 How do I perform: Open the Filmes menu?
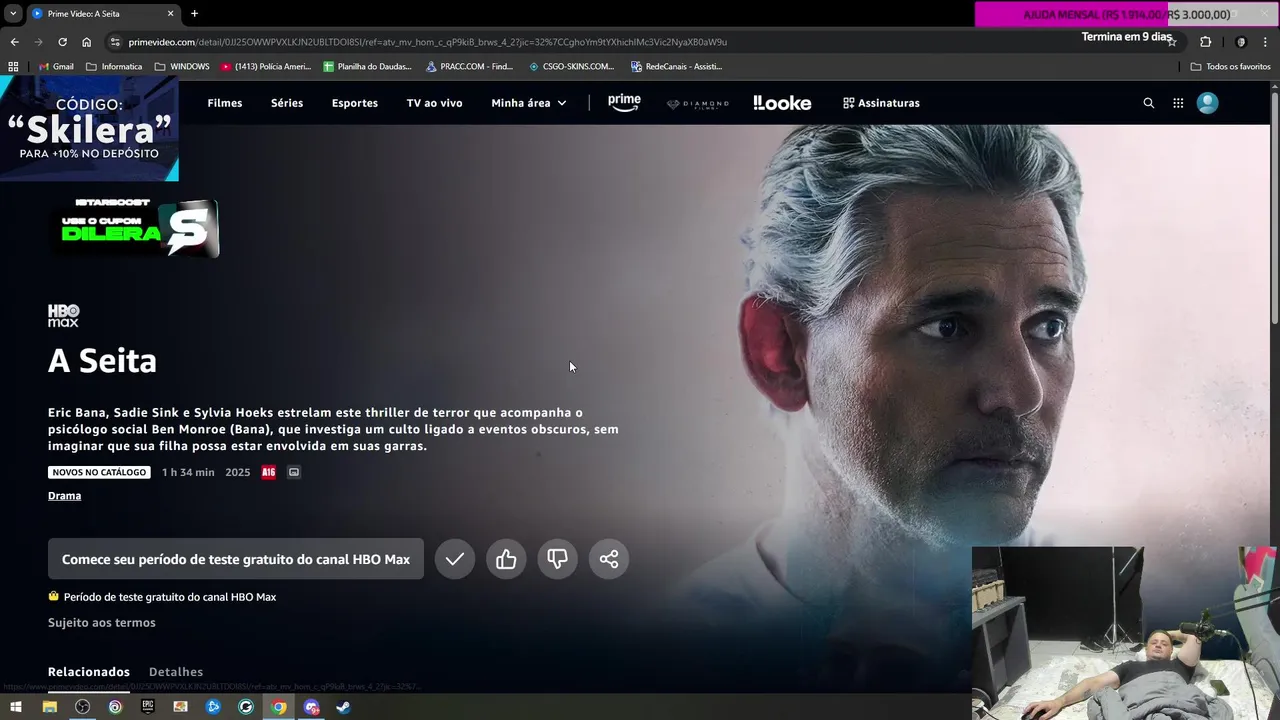coord(225,103)
